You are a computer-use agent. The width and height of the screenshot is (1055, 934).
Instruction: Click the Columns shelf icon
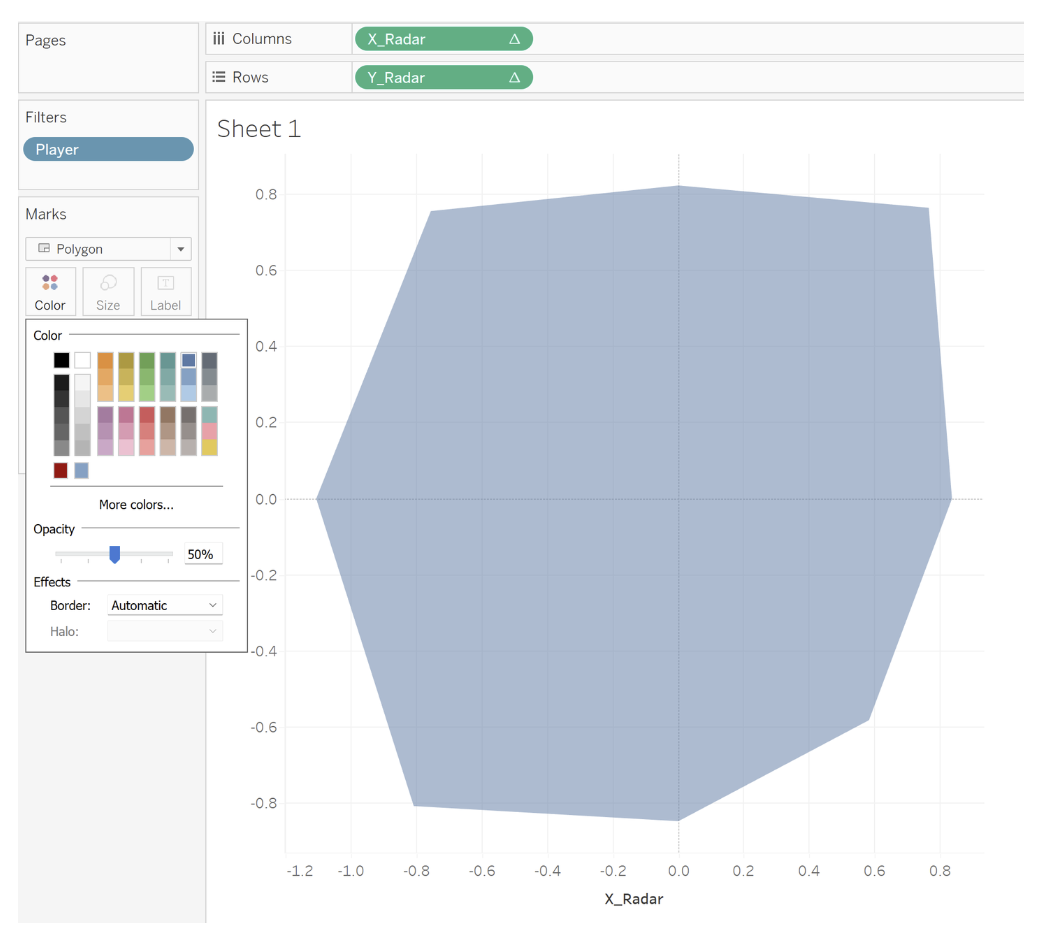point(219,39)
